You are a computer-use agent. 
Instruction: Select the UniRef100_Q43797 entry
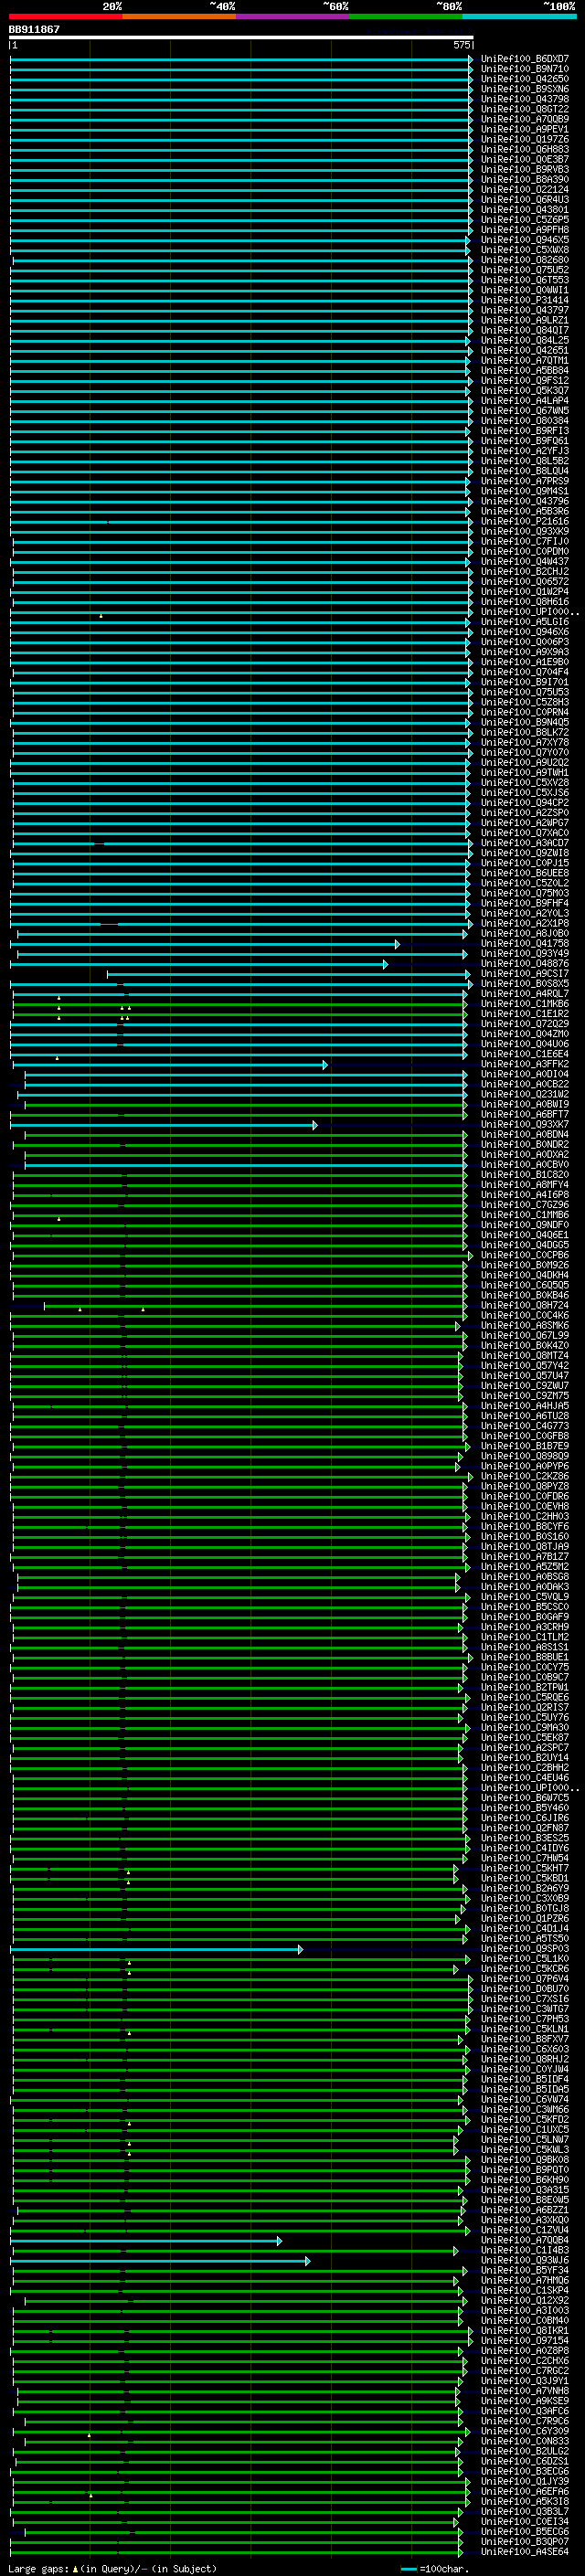click(x=524, y=310)
